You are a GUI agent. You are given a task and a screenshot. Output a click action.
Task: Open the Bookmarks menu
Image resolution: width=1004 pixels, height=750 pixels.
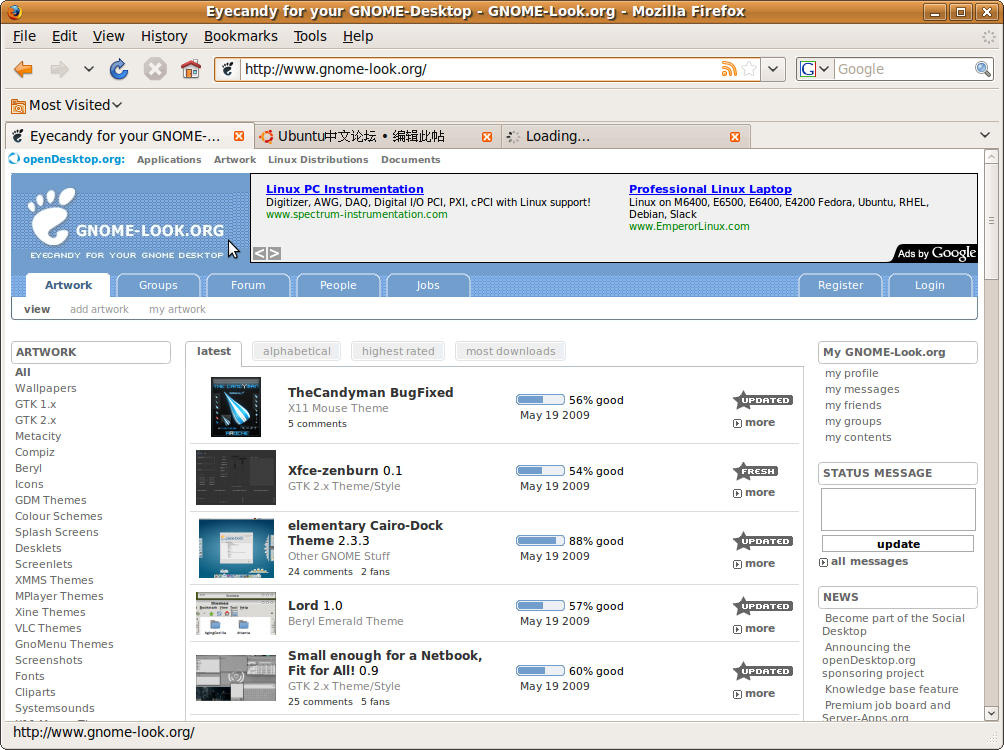coord(241,37)
